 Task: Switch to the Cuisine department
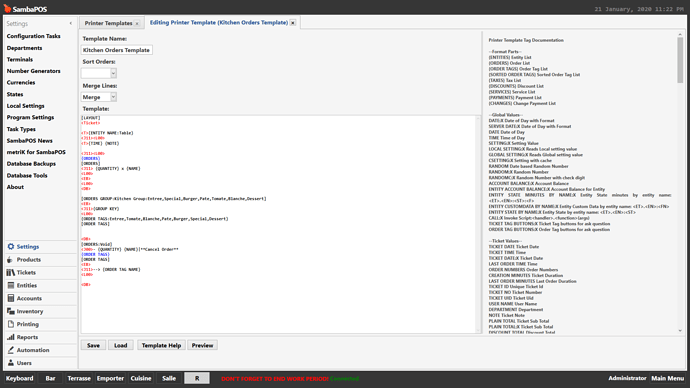(x=141, y=378)
